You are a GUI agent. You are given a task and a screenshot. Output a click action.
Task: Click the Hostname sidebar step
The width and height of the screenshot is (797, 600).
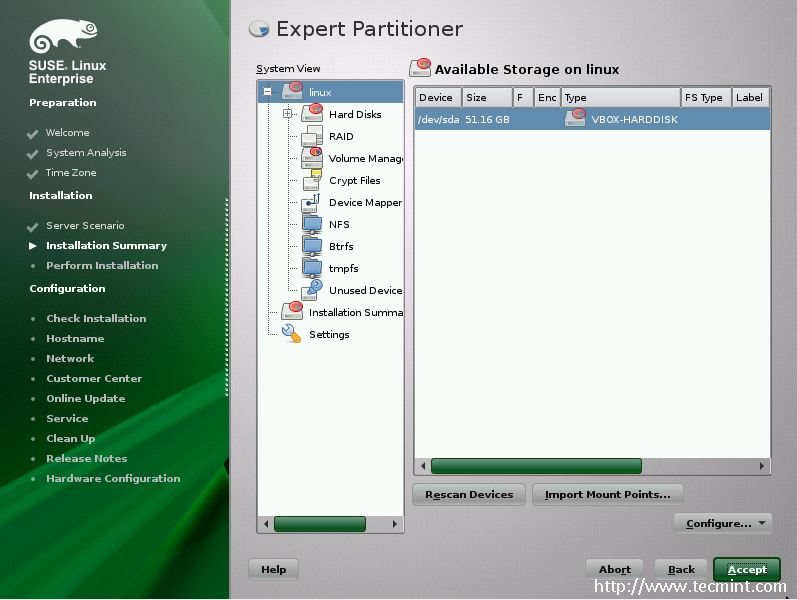click(x=75, y=339)
